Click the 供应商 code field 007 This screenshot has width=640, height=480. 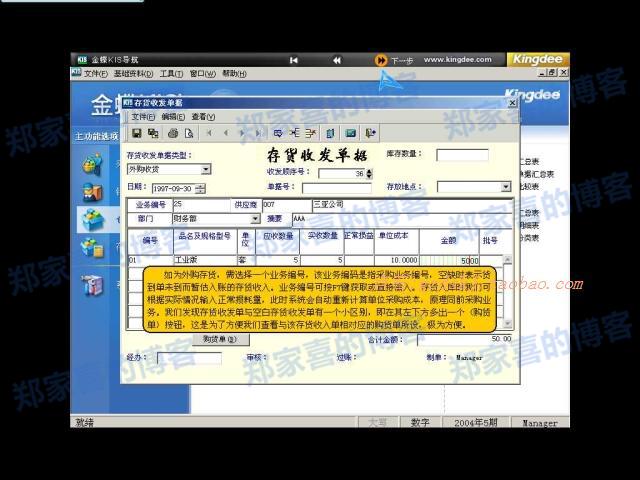click(287, 205)
